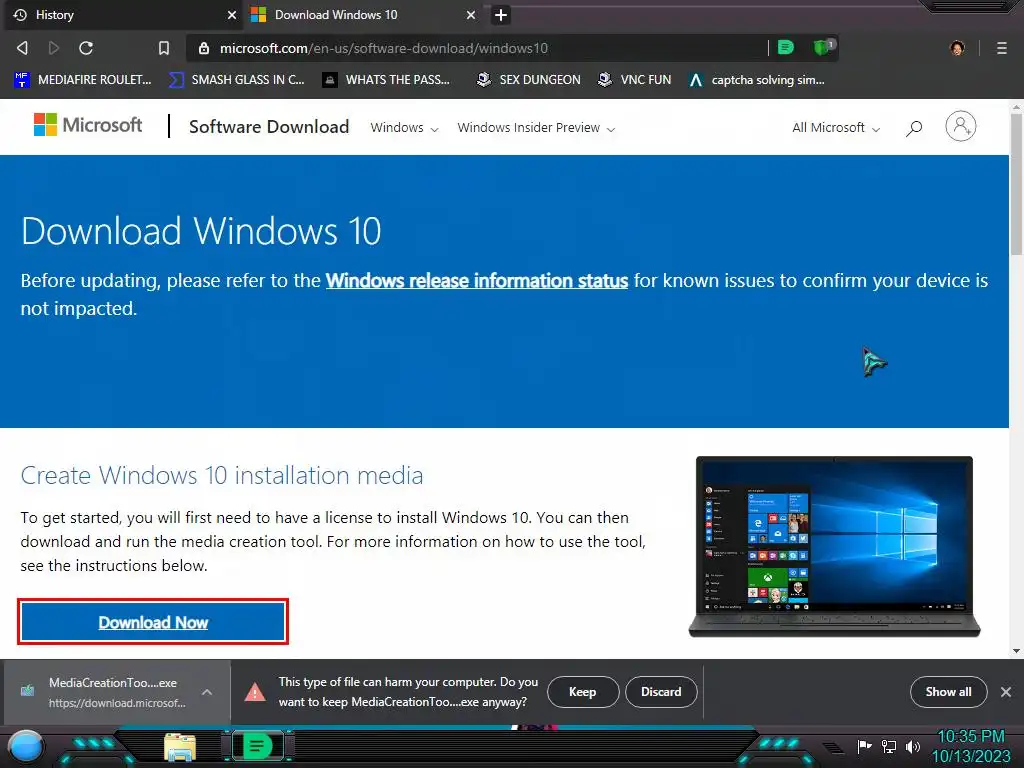Open the green shield extension with badge

(x=824, y=47)
